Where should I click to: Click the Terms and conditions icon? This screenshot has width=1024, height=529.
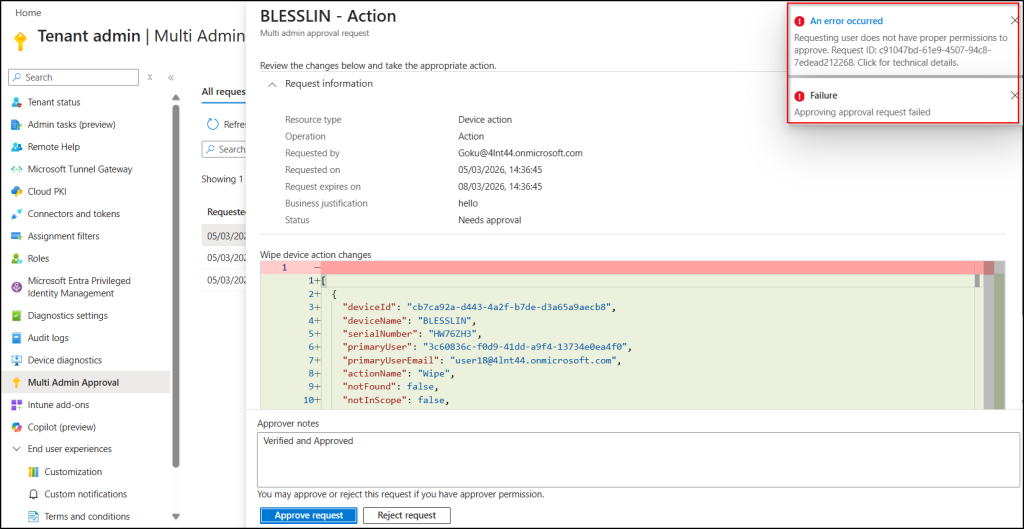[x=34, y=516]
